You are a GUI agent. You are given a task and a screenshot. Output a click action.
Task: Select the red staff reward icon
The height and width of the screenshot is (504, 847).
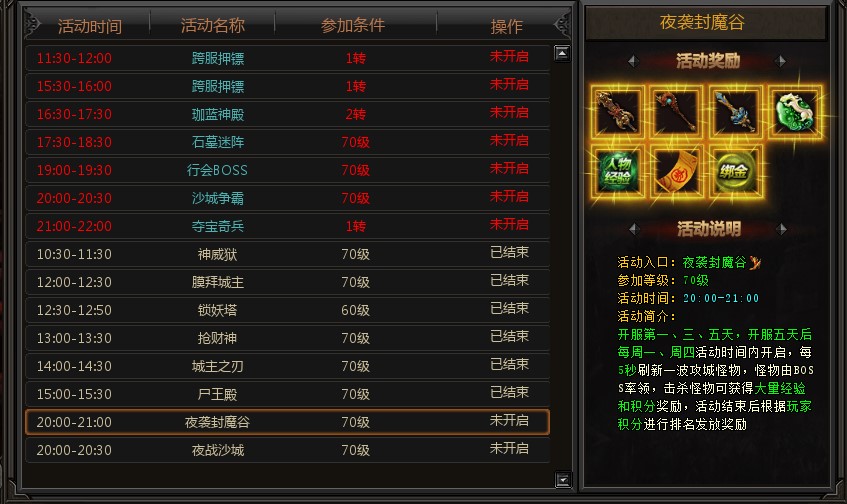(x=676, y=112)
